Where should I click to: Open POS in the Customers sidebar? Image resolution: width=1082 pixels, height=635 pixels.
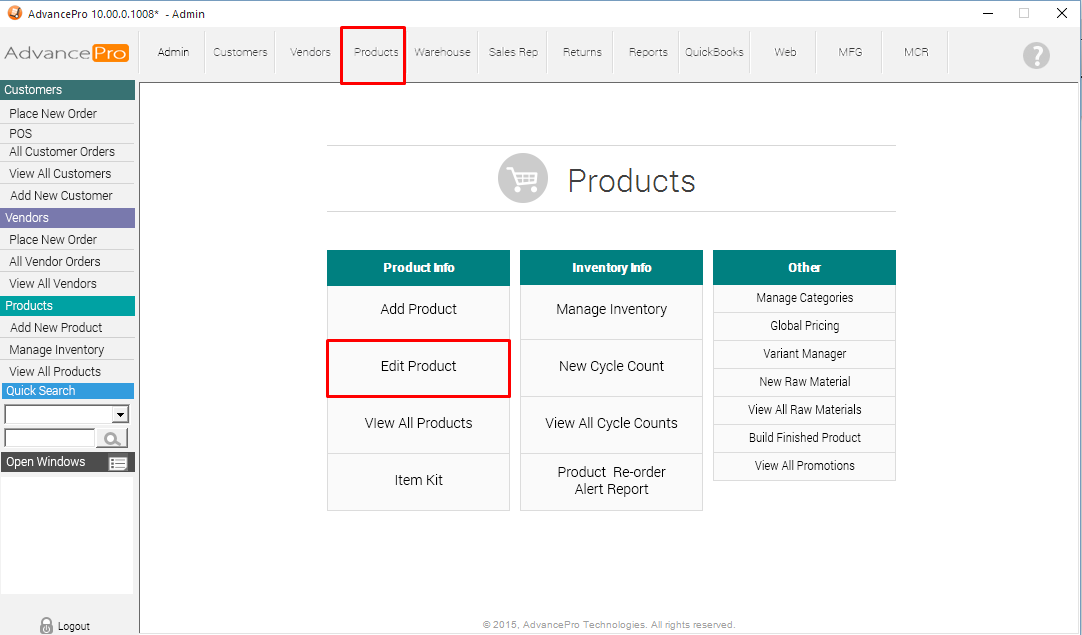click(21, 133)
